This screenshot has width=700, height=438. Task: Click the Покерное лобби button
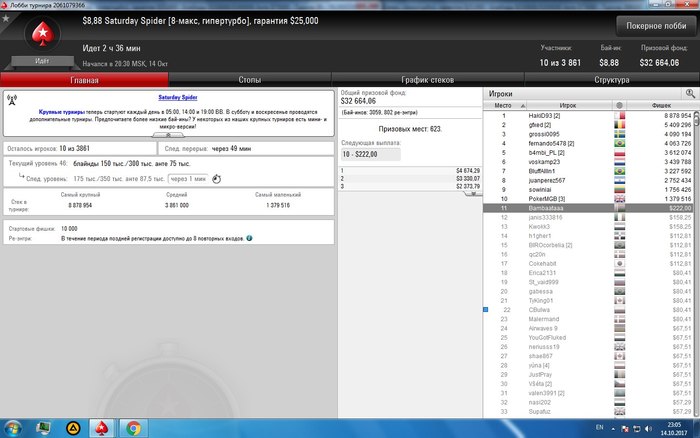(656, 26)
